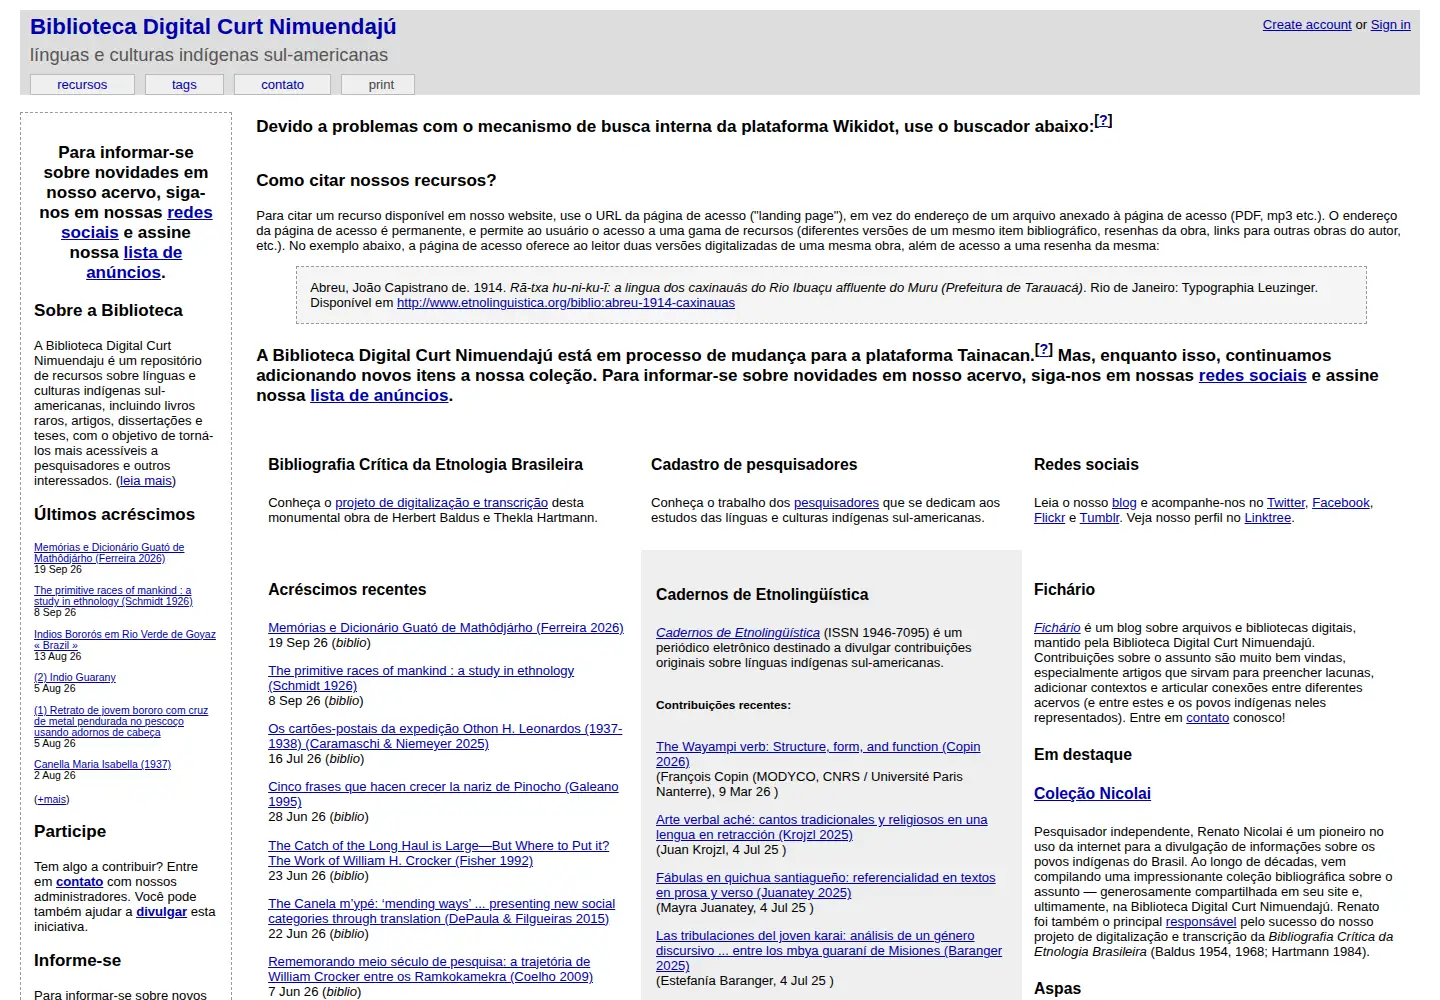The image size is (1440, 1000).
Task: Open the contato menu tab
Action: click(283, 85)
